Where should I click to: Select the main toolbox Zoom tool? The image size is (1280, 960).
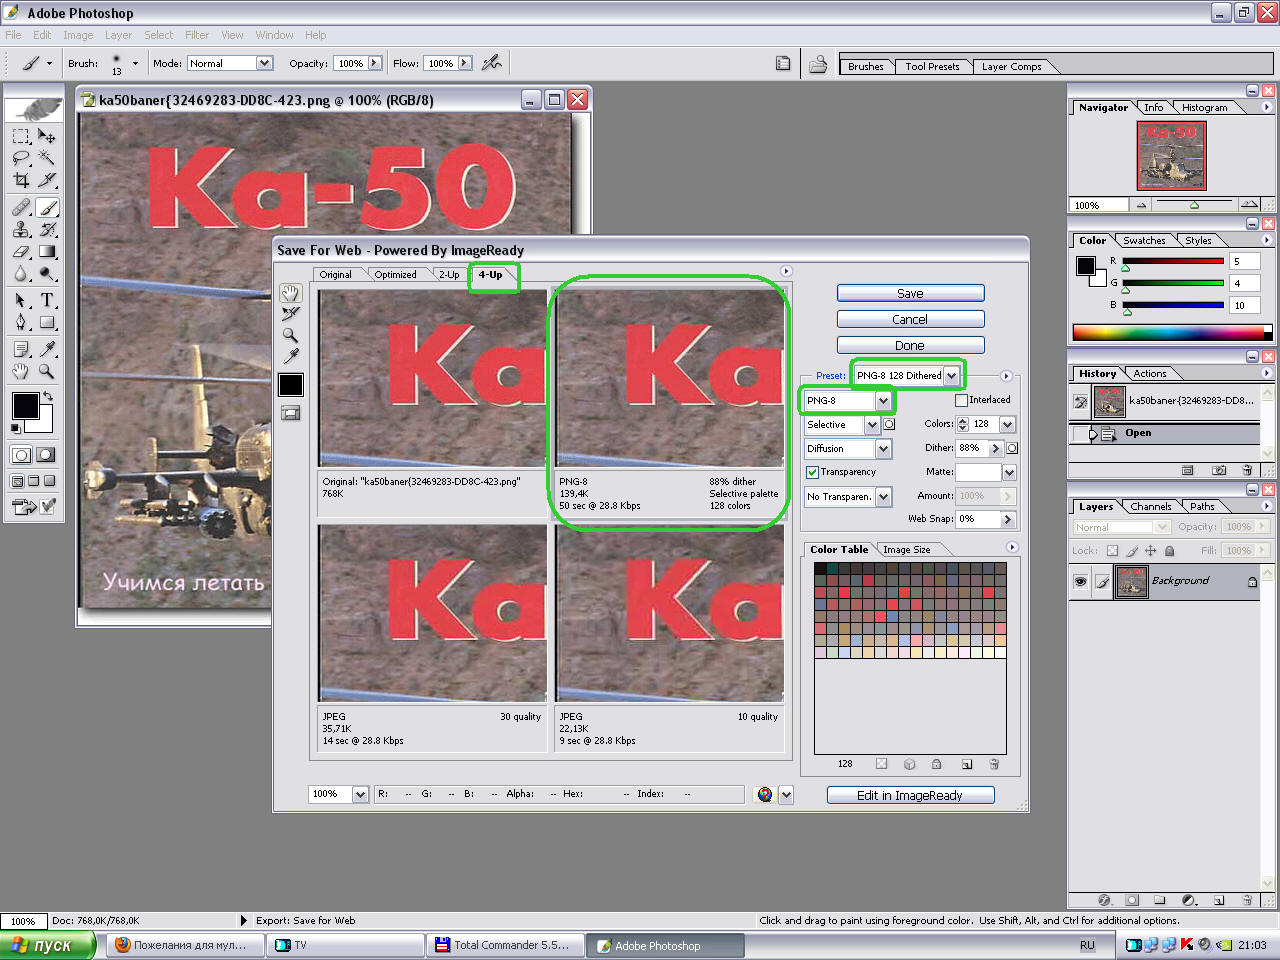click(x=47, y=371)
